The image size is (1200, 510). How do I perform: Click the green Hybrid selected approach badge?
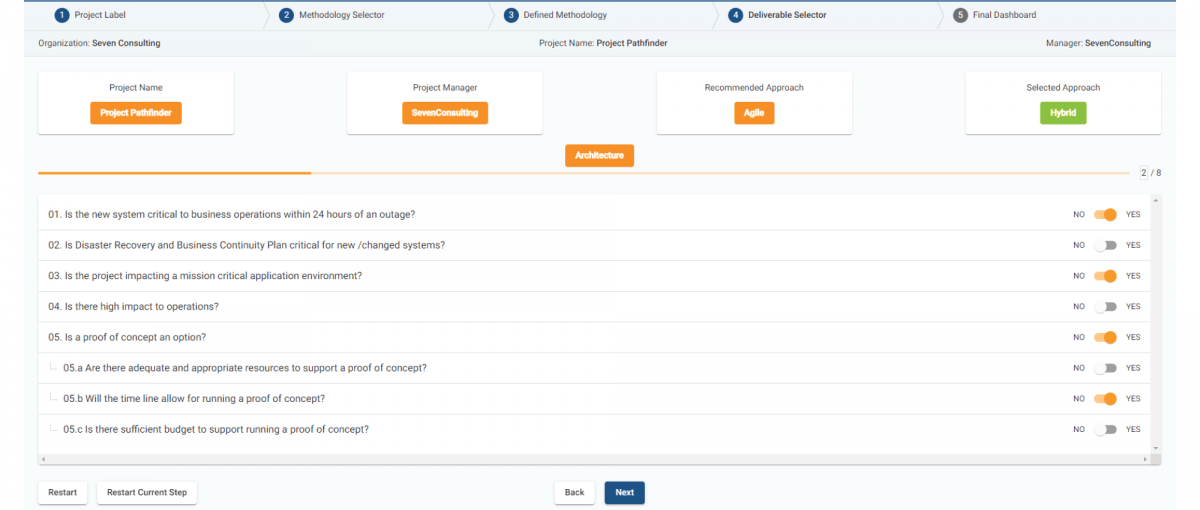(1063, 113)
